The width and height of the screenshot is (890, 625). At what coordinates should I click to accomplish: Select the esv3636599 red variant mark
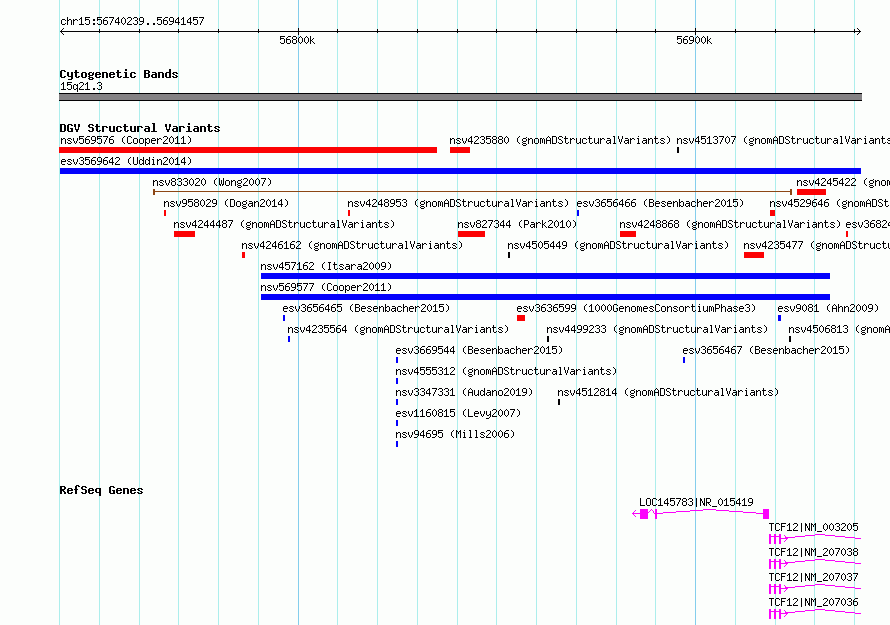tap(521, 318)
